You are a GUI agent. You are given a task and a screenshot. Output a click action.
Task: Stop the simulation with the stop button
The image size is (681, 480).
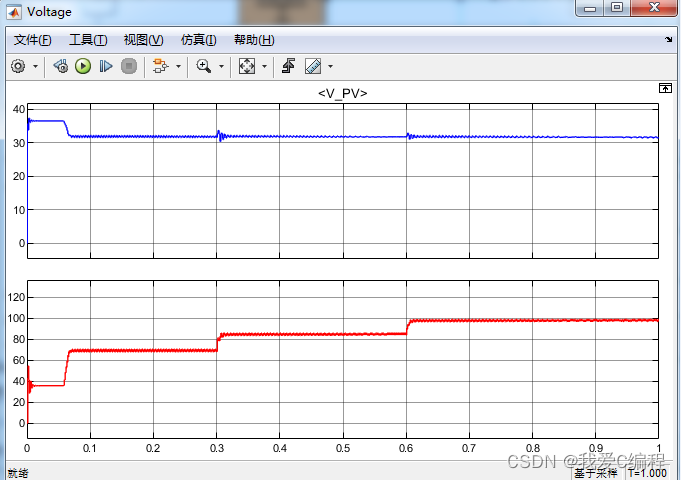pyautogui.click(x=129, y=66)
